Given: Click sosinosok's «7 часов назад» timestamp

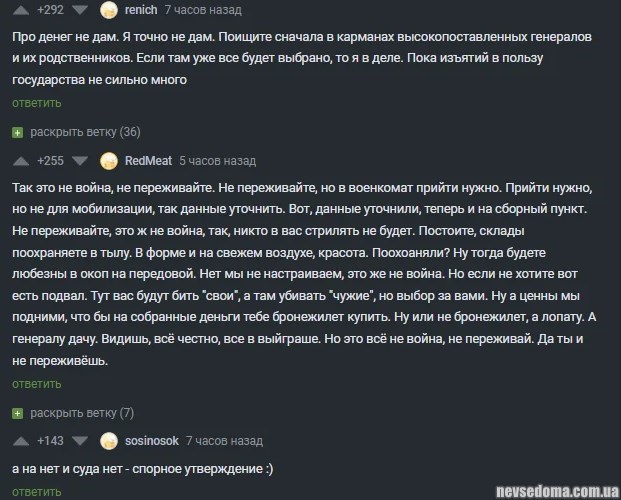Looking at the screenshot, I should pyautogui.click(x=226, y=441).
